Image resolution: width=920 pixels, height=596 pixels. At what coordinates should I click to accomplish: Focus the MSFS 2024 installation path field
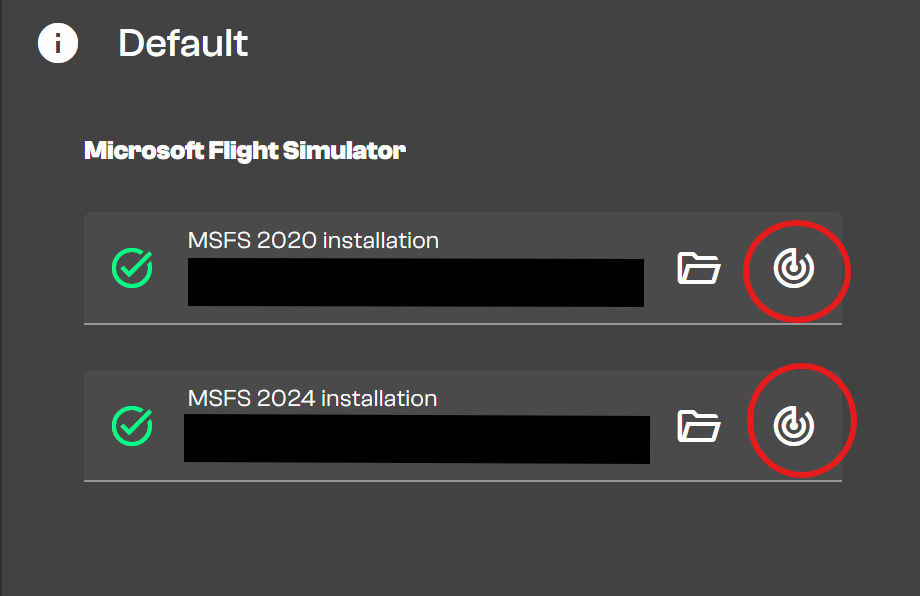tap(416, 439)
